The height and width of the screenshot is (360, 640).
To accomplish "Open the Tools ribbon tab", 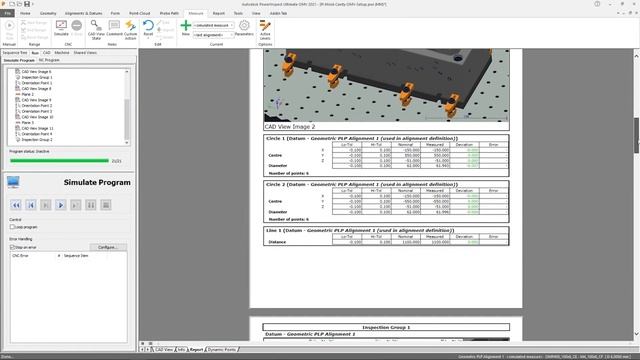I will pos(238,13).
